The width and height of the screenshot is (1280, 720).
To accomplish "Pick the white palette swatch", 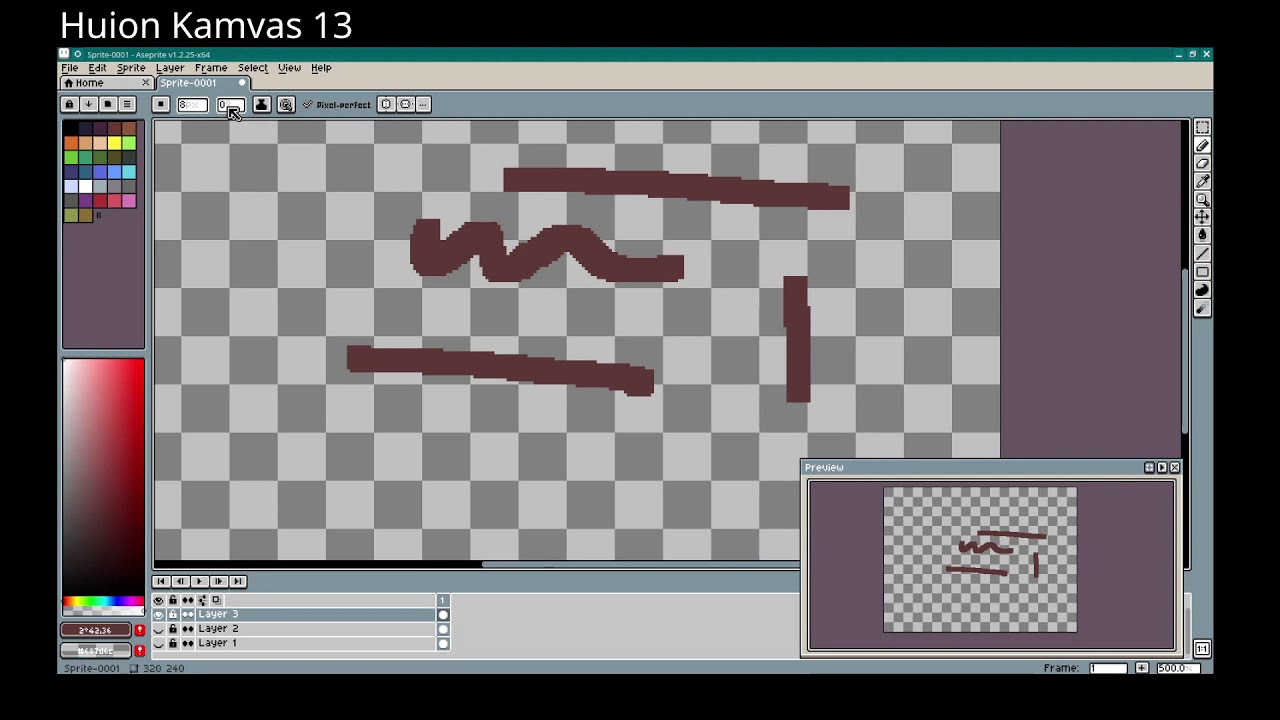I will click(x=85, y=186).
